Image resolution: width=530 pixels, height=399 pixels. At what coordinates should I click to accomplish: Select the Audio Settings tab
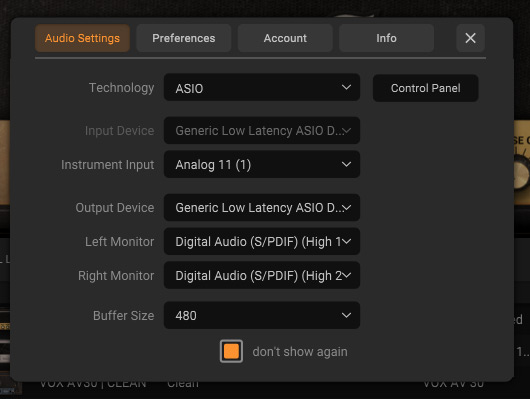pyautogui.click(x=82, y=38)
